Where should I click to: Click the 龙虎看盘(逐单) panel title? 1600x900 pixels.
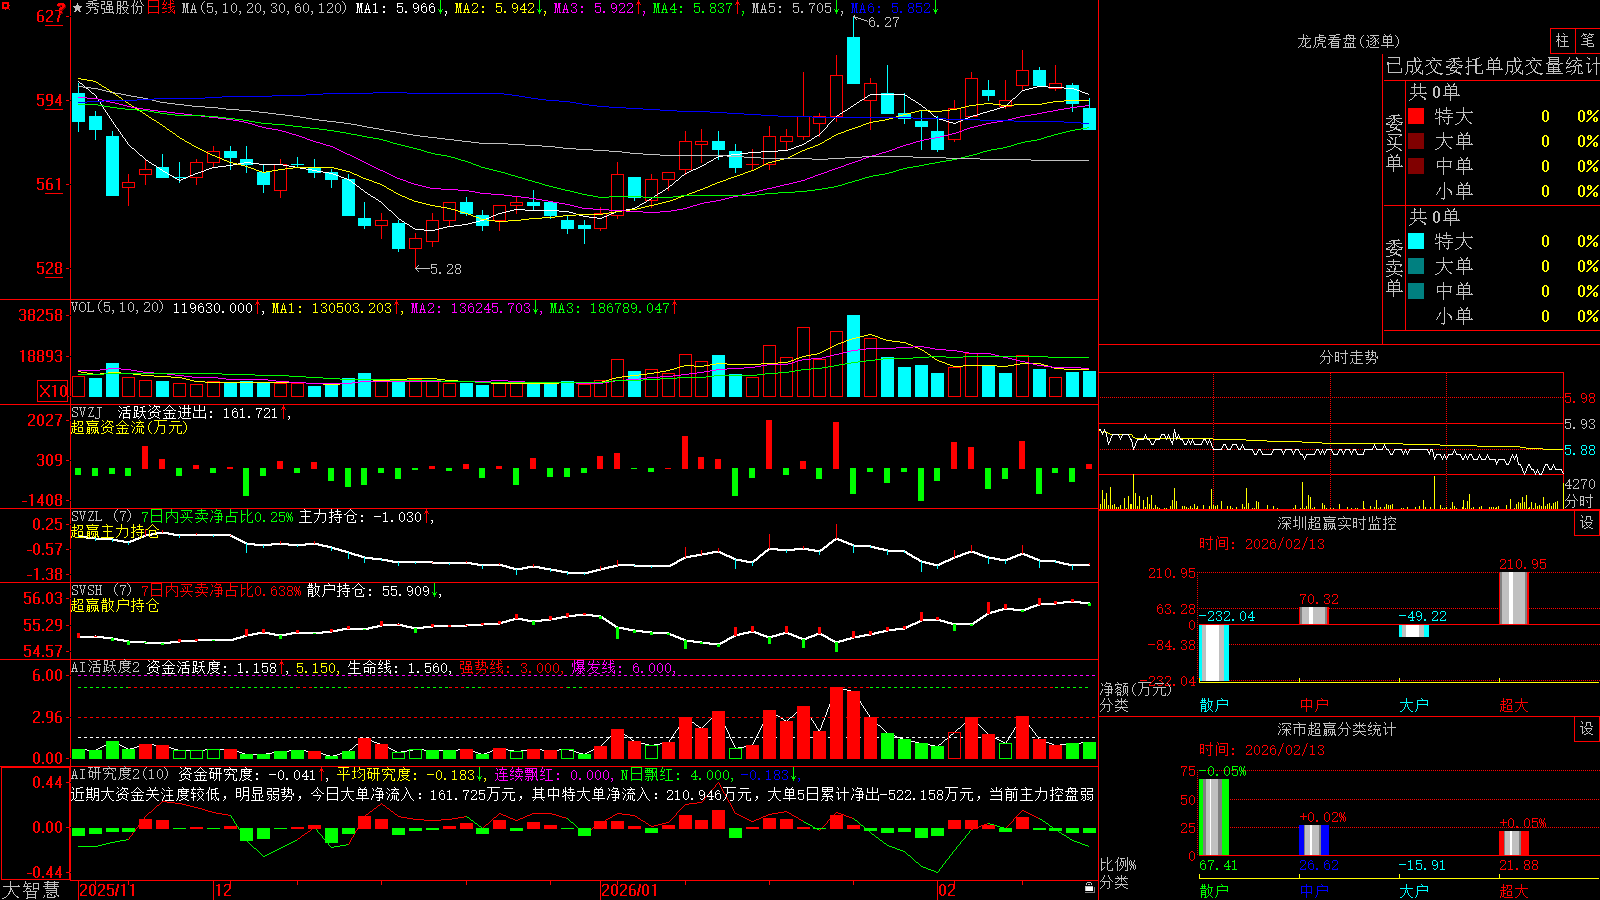(1349, 41)
